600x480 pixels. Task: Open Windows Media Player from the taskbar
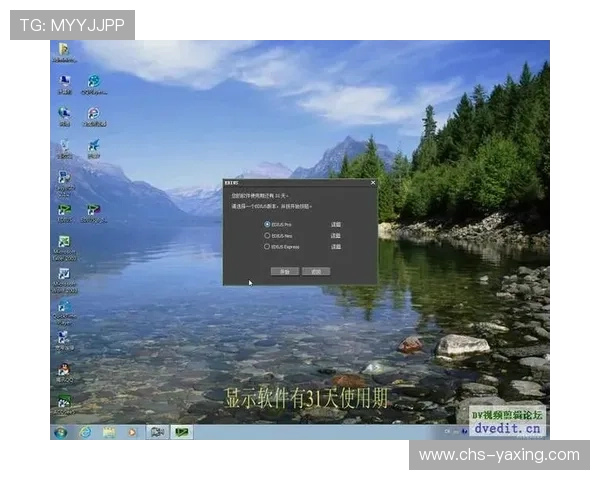click(x=131, y=432)
